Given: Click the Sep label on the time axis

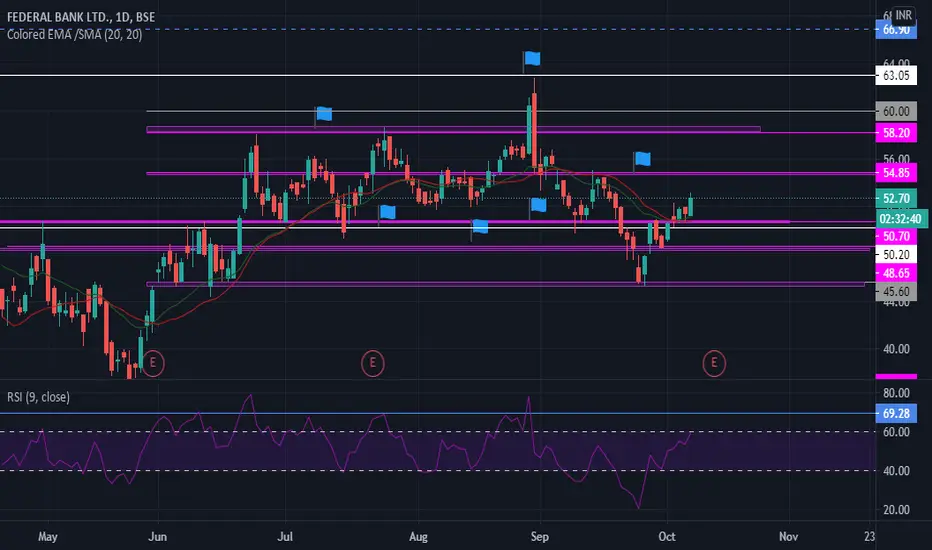Looking at the screenshot, I should click(539, 537).
